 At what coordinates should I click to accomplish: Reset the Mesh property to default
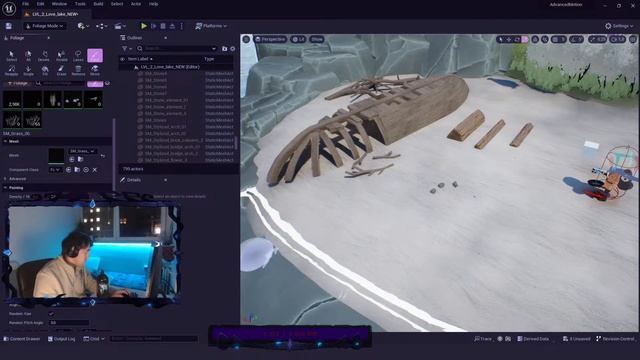tap(103, 156)
